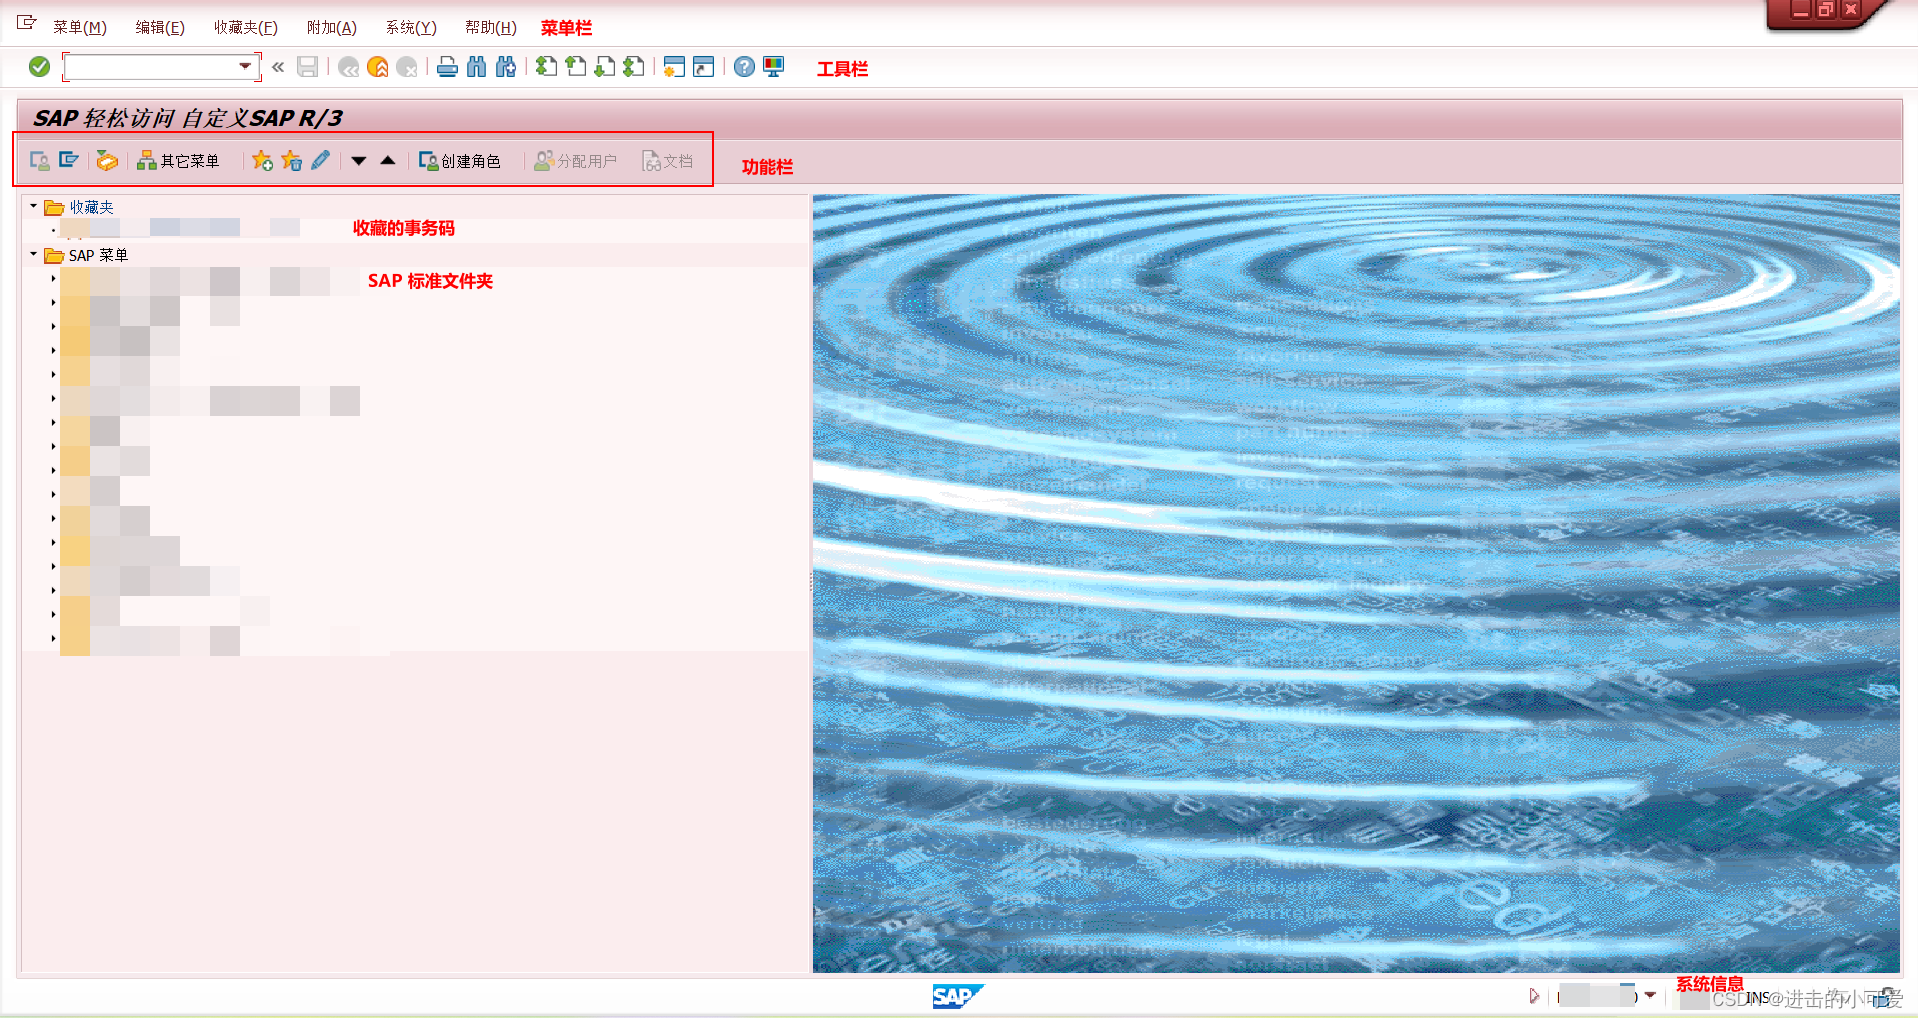
Task: Click the Find binoculars icon
Action: (x=476, y=67)
